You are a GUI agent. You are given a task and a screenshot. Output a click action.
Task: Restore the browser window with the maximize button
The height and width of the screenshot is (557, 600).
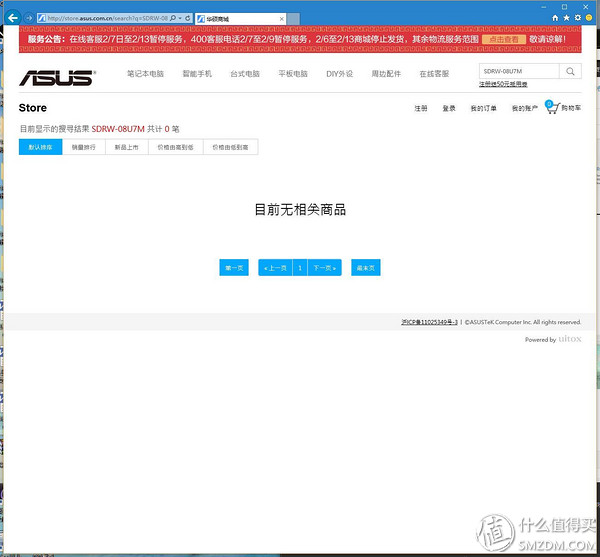(x=564, y=7)
